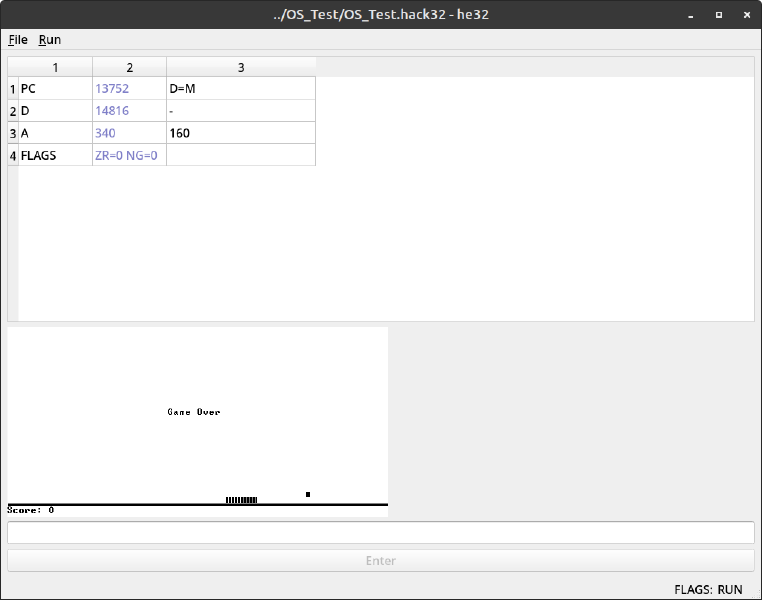Click the disabled Enter button
This screenshot has height=600, width=762.
pyautogui.click(x=380, y=561)
